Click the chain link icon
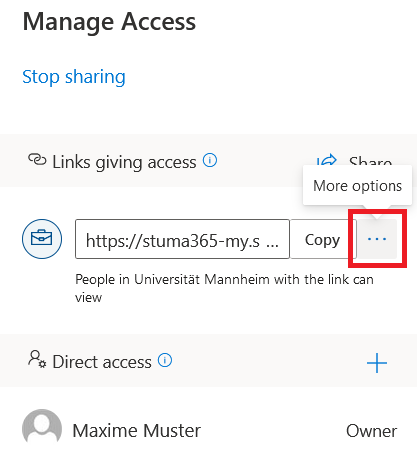This screenshot has width=417, height=461. 37,160
